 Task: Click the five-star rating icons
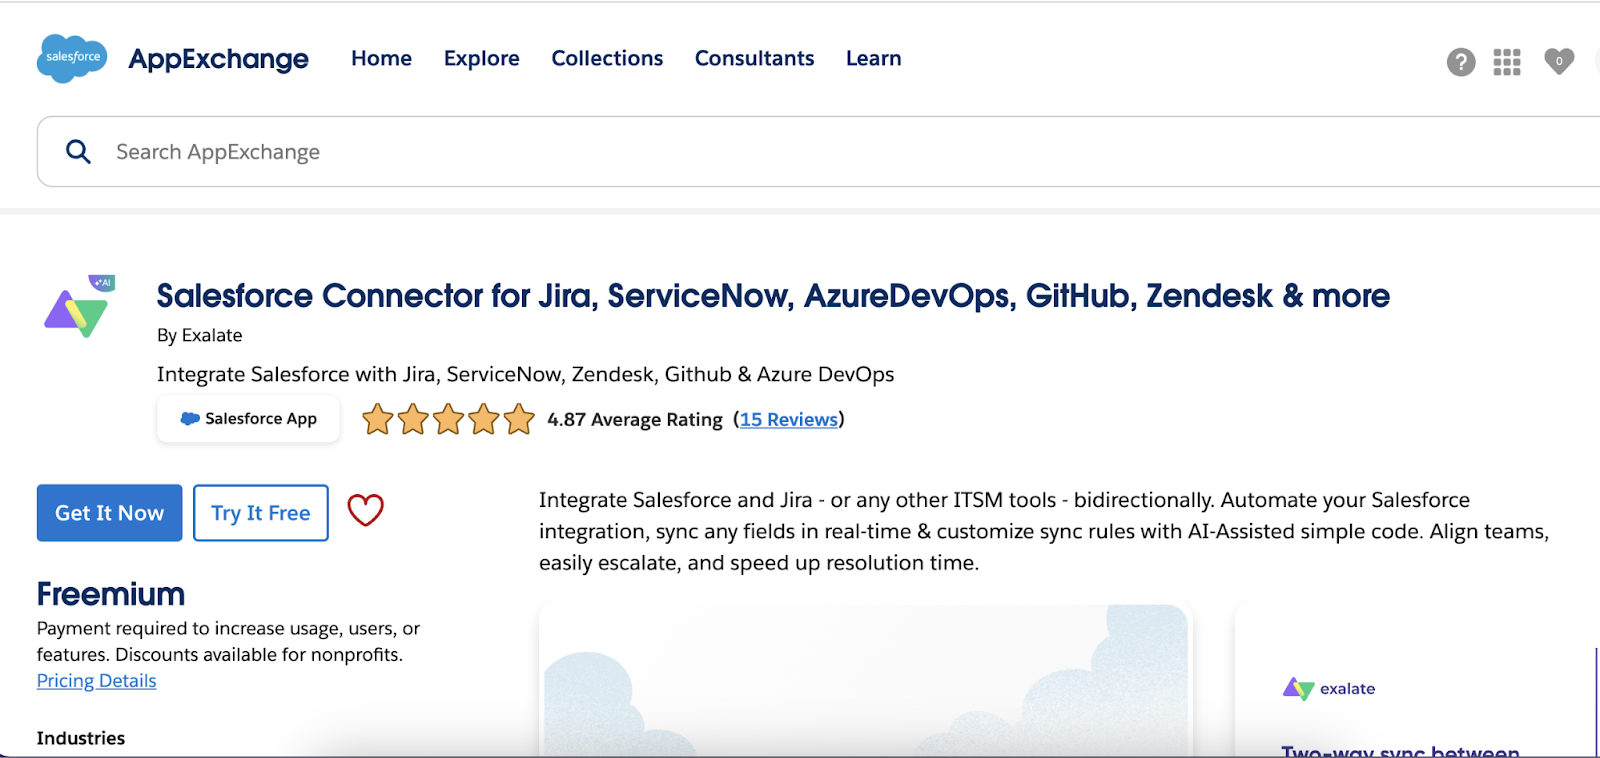pos(448,419)
